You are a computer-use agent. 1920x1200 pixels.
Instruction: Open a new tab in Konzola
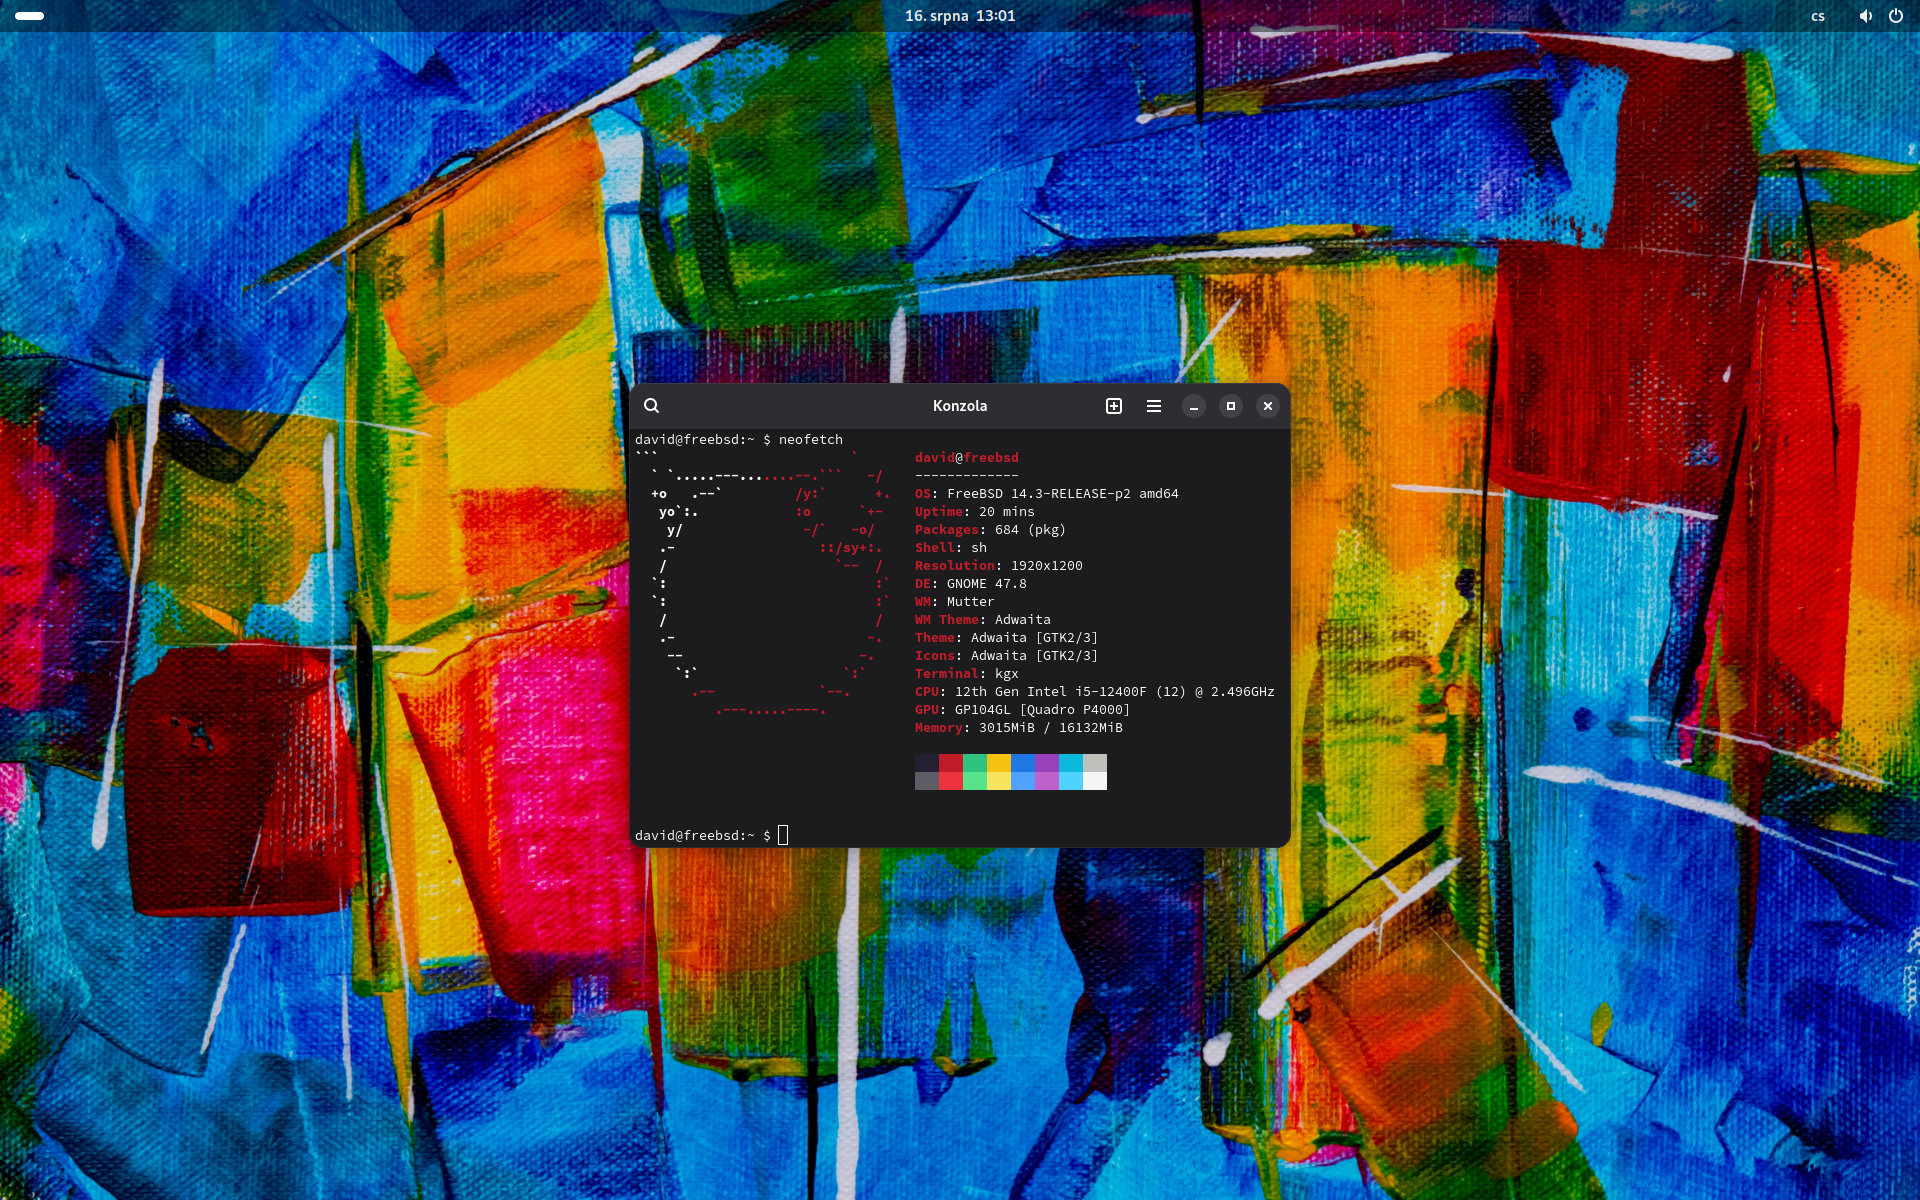pos(1114,406)
